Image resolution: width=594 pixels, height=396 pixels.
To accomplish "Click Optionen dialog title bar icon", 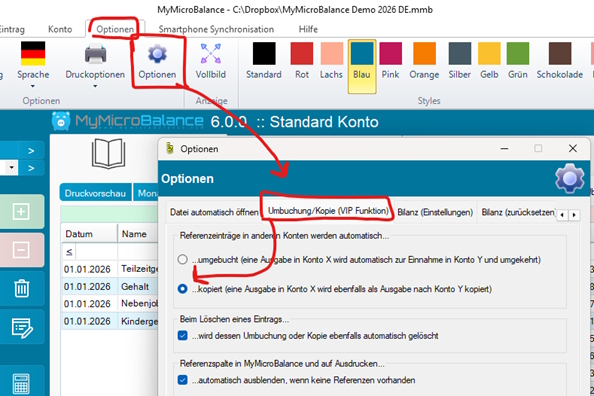I will pos(170,149).
